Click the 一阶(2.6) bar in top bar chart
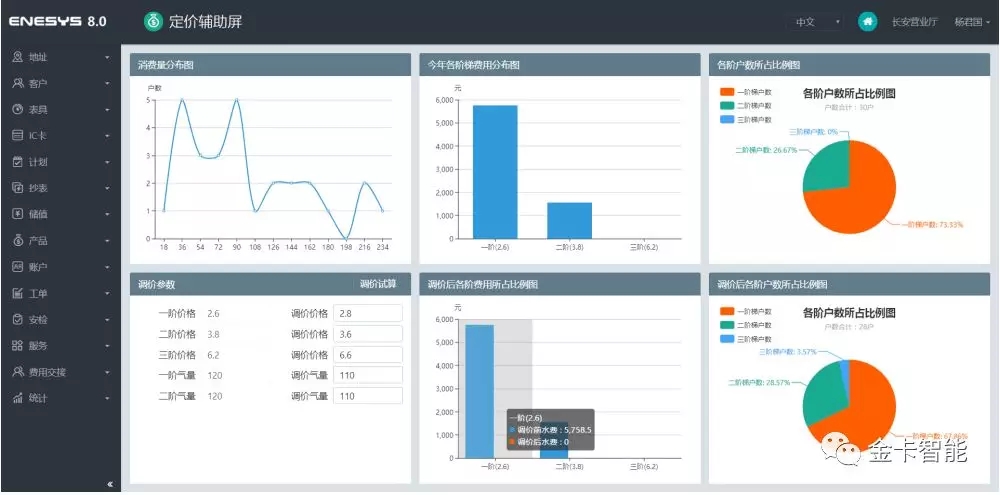The height and width of the screenshot is (495, 1000). 495,172
